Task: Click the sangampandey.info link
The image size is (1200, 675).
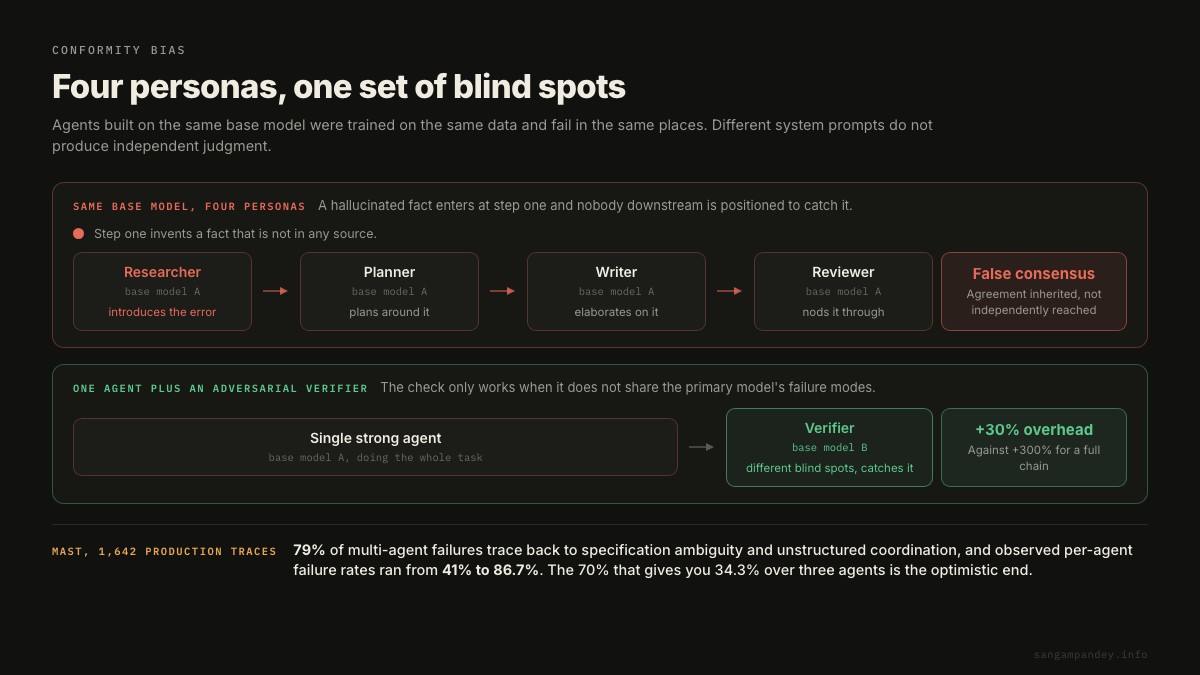Action: 1090,655
